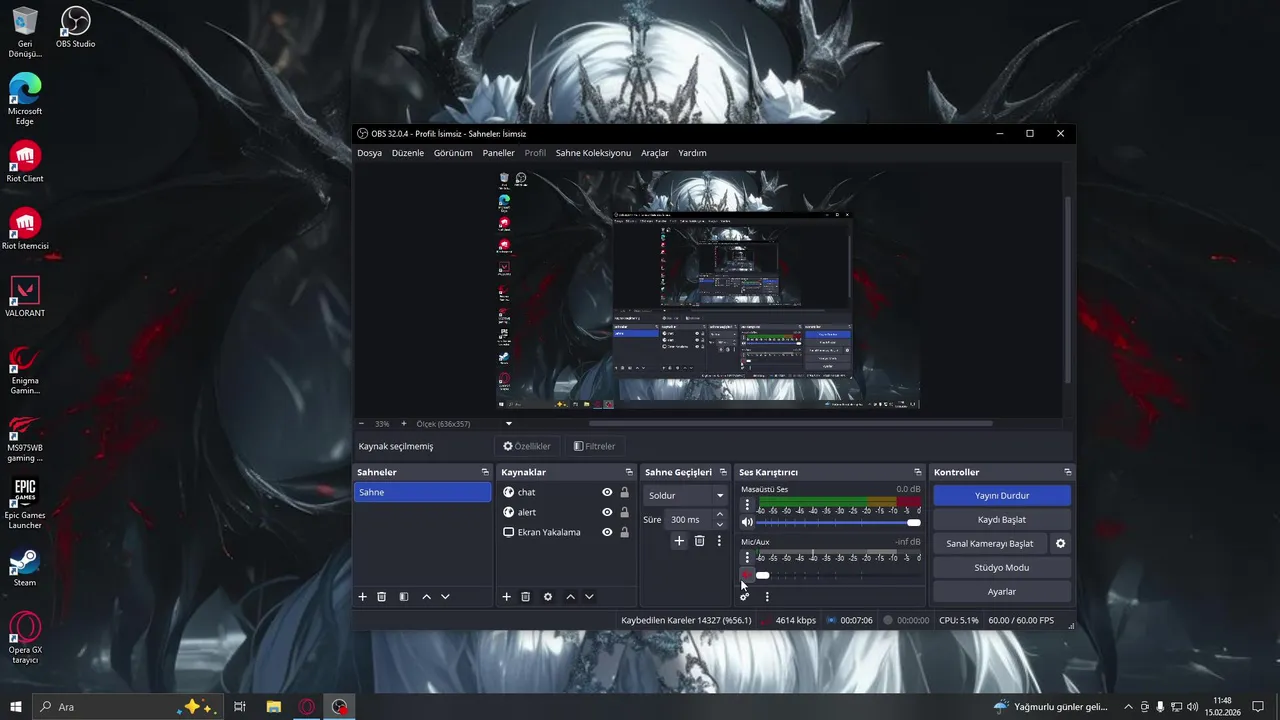Add a new source with the plus icon in Kaynaklar
This screenshot has width=1280, height=720.
tap(507, 597)
